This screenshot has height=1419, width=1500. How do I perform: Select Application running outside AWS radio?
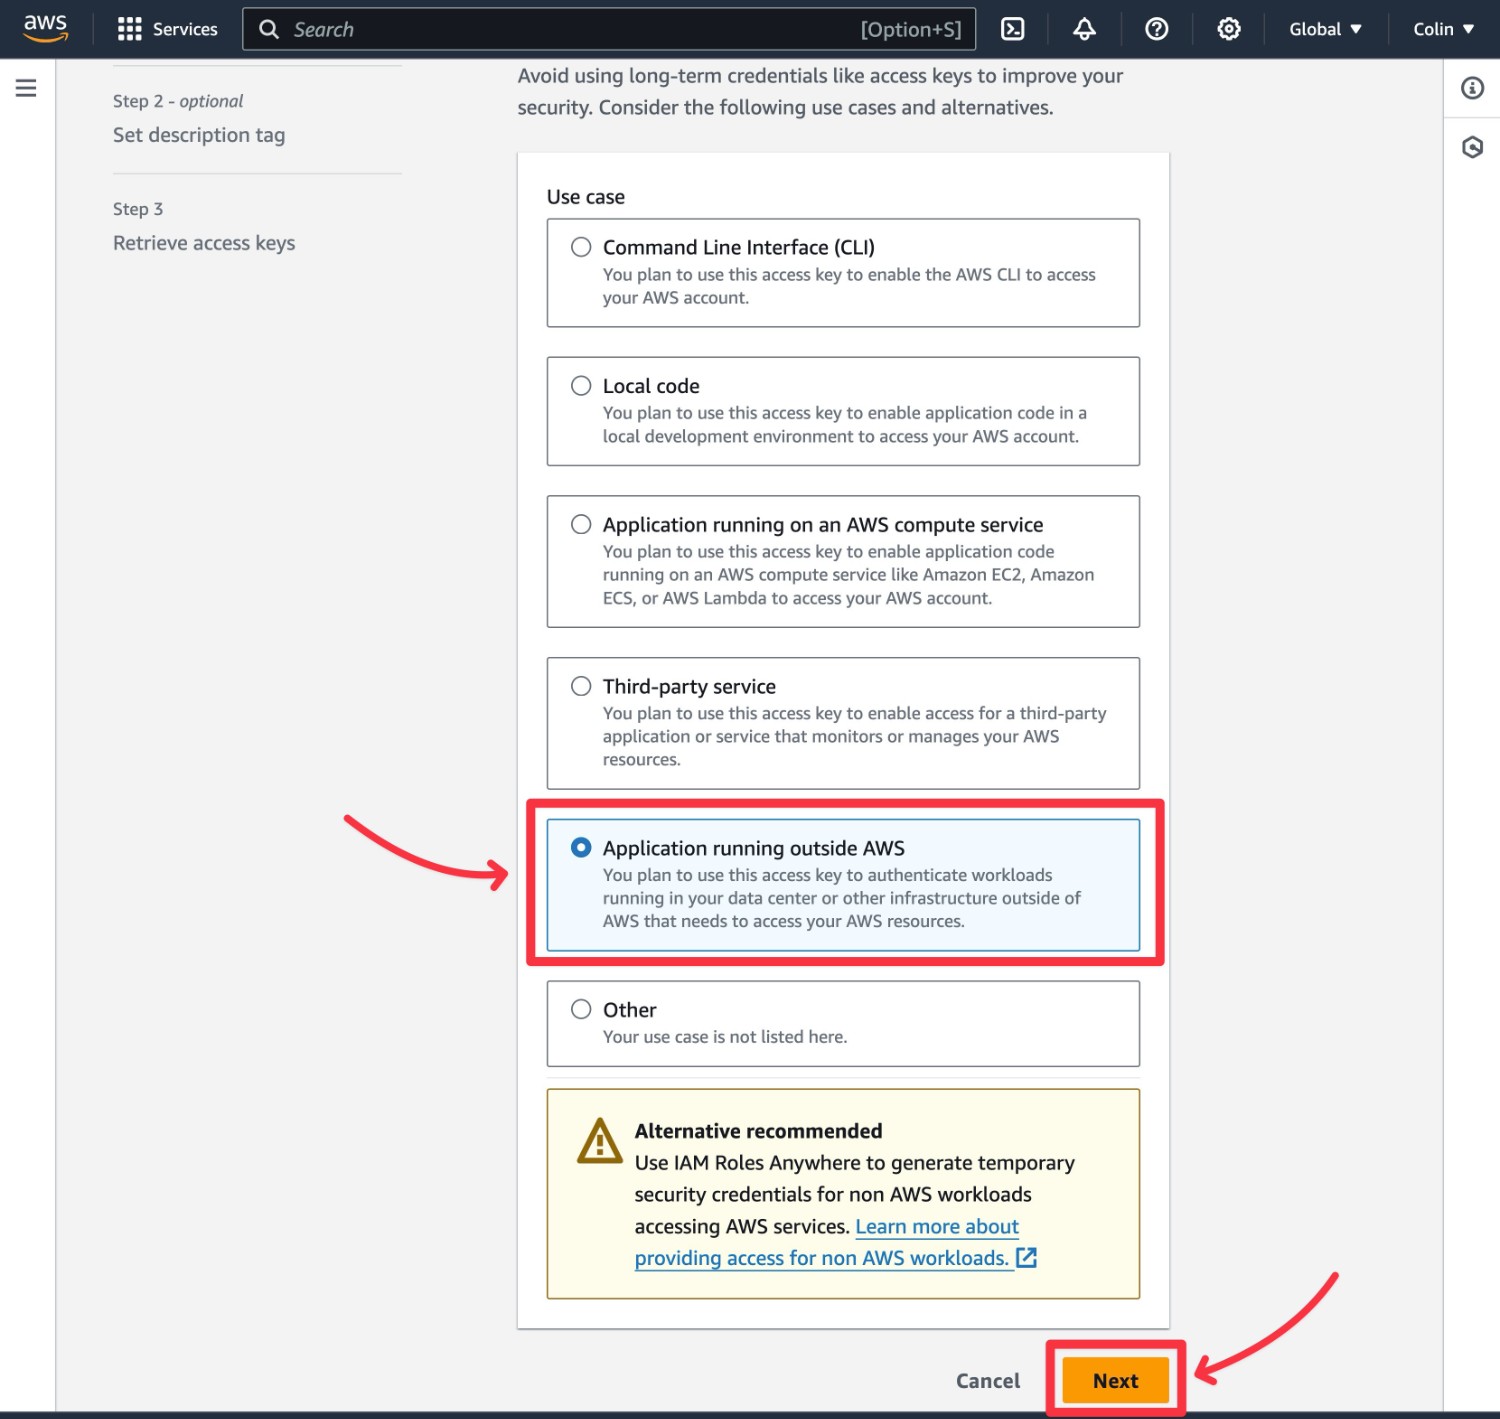coord(581,848)
